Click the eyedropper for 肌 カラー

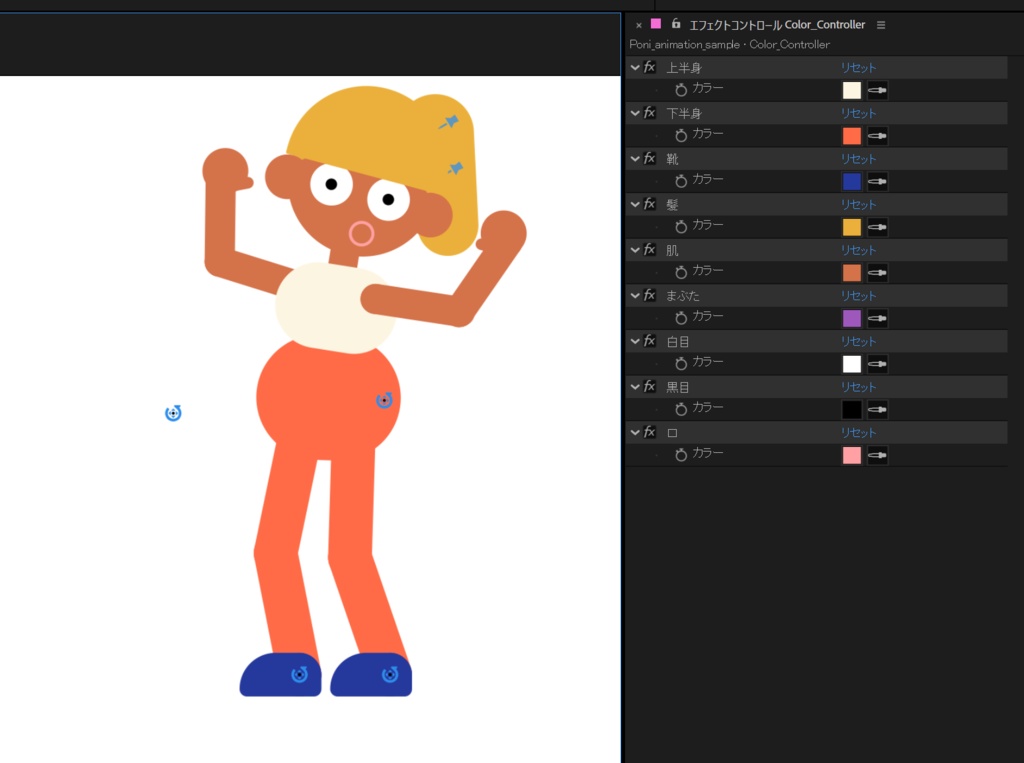point(877,272)
